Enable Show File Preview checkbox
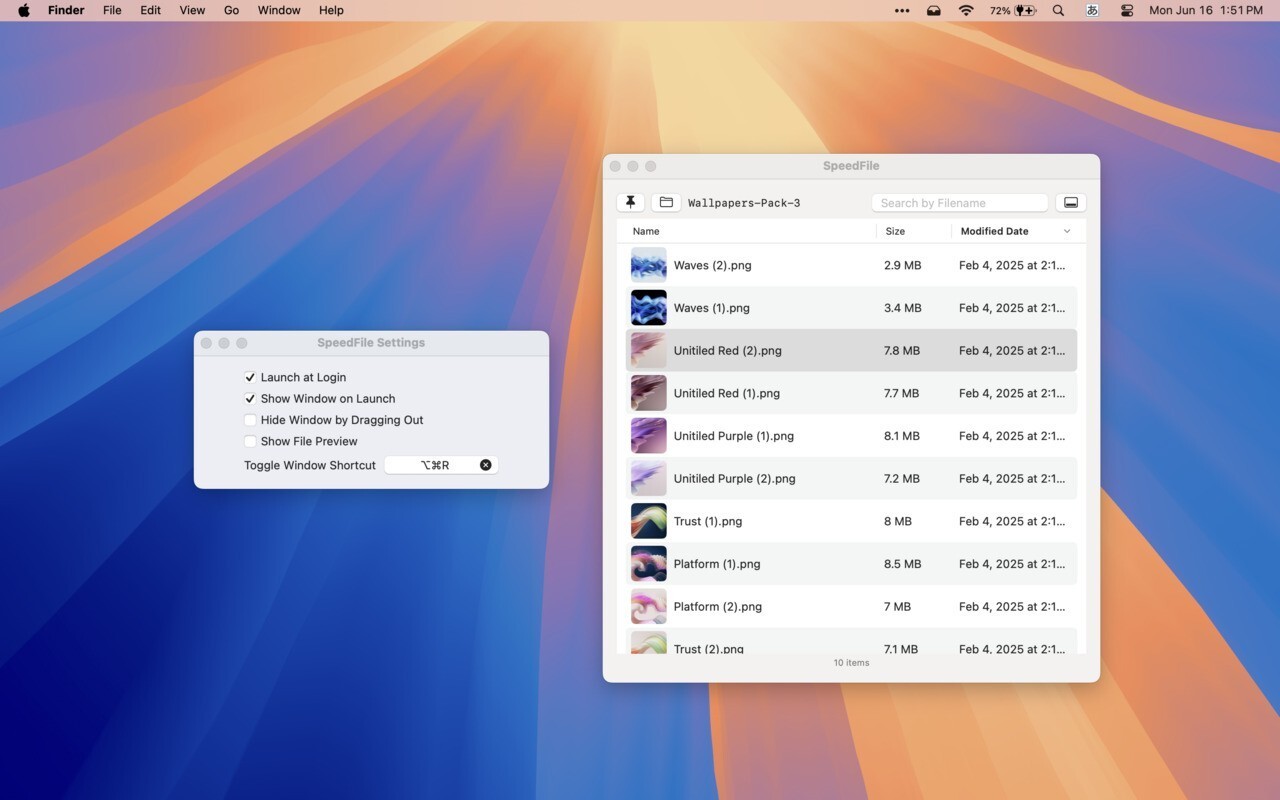Screen dimensions: 1280x800 (x=250, y=441)
